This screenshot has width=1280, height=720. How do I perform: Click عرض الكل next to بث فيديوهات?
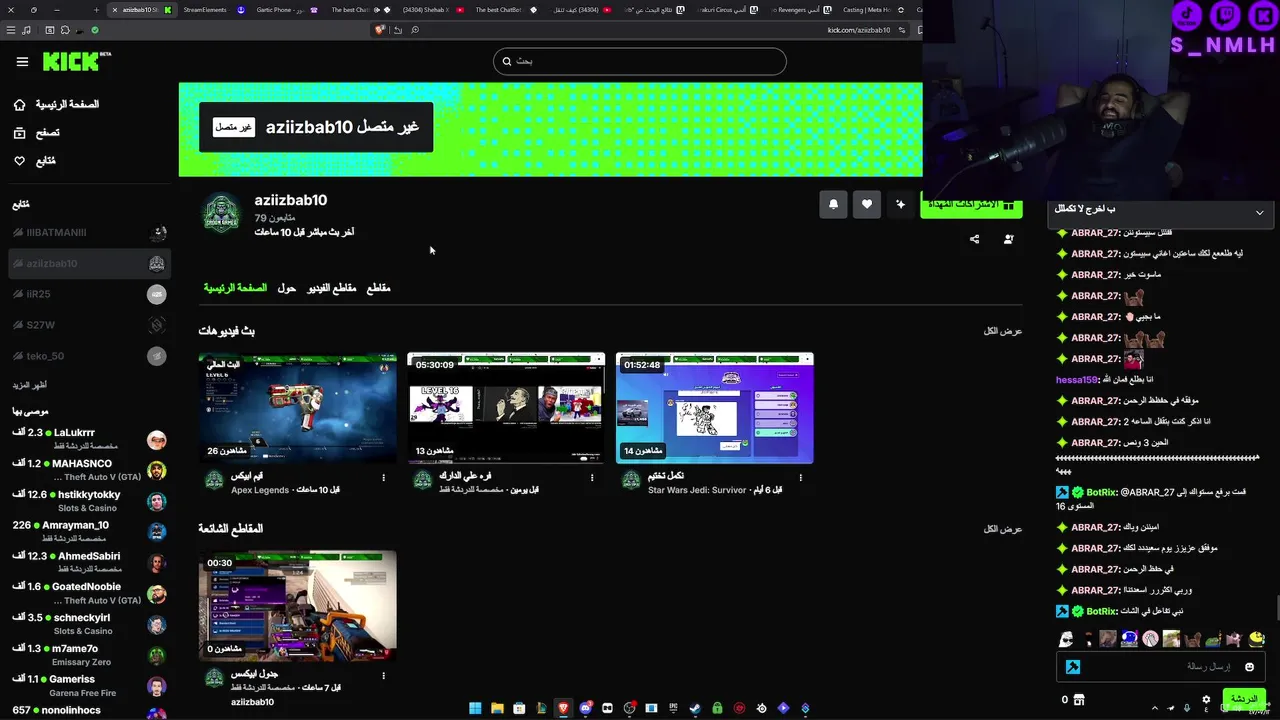(1003, 331)
